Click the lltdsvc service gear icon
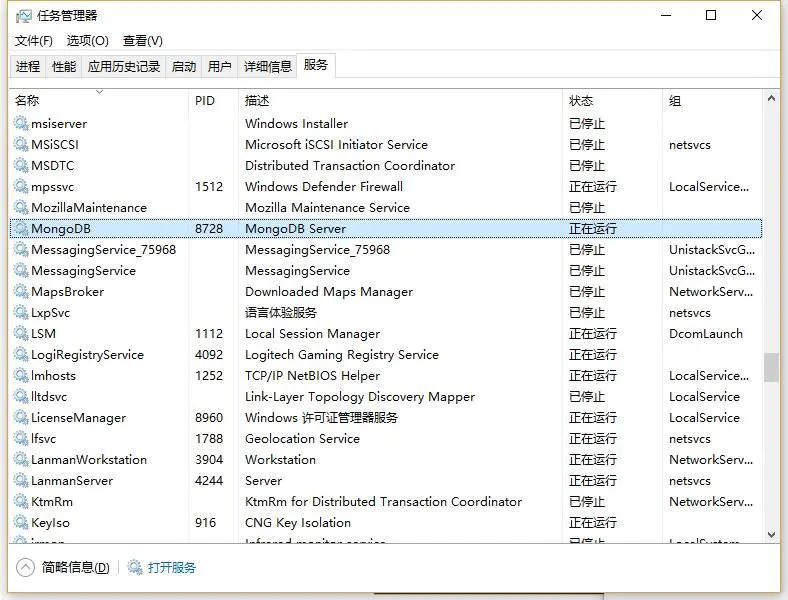Image resolution: width=788 pixels, height=600 pixels. tap(21, 396)
